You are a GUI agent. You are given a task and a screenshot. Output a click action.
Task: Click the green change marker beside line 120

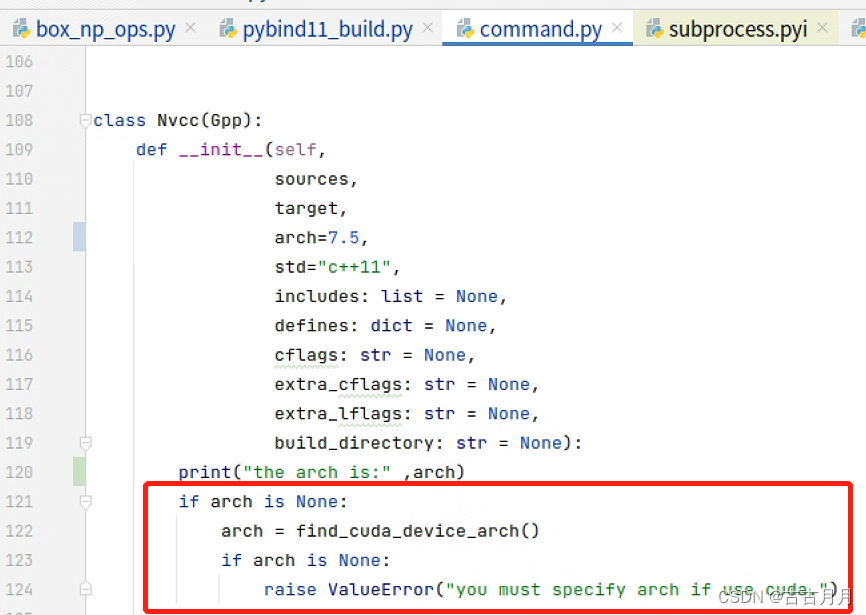80,472
